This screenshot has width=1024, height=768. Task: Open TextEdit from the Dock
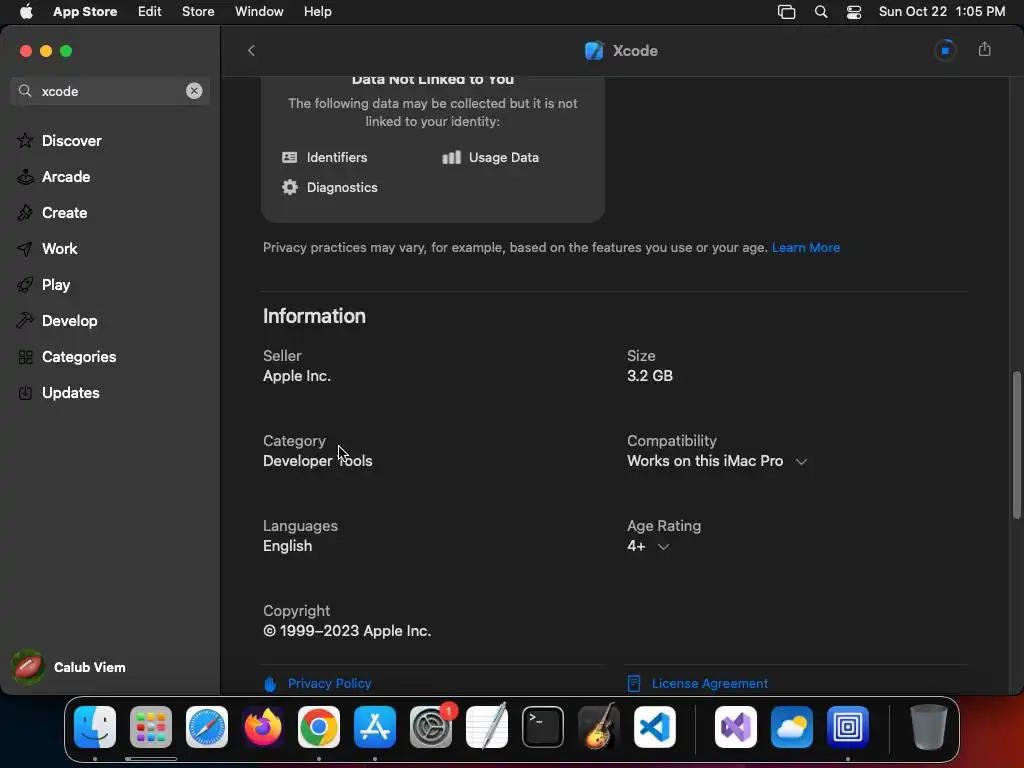click(x=487, y=726)
